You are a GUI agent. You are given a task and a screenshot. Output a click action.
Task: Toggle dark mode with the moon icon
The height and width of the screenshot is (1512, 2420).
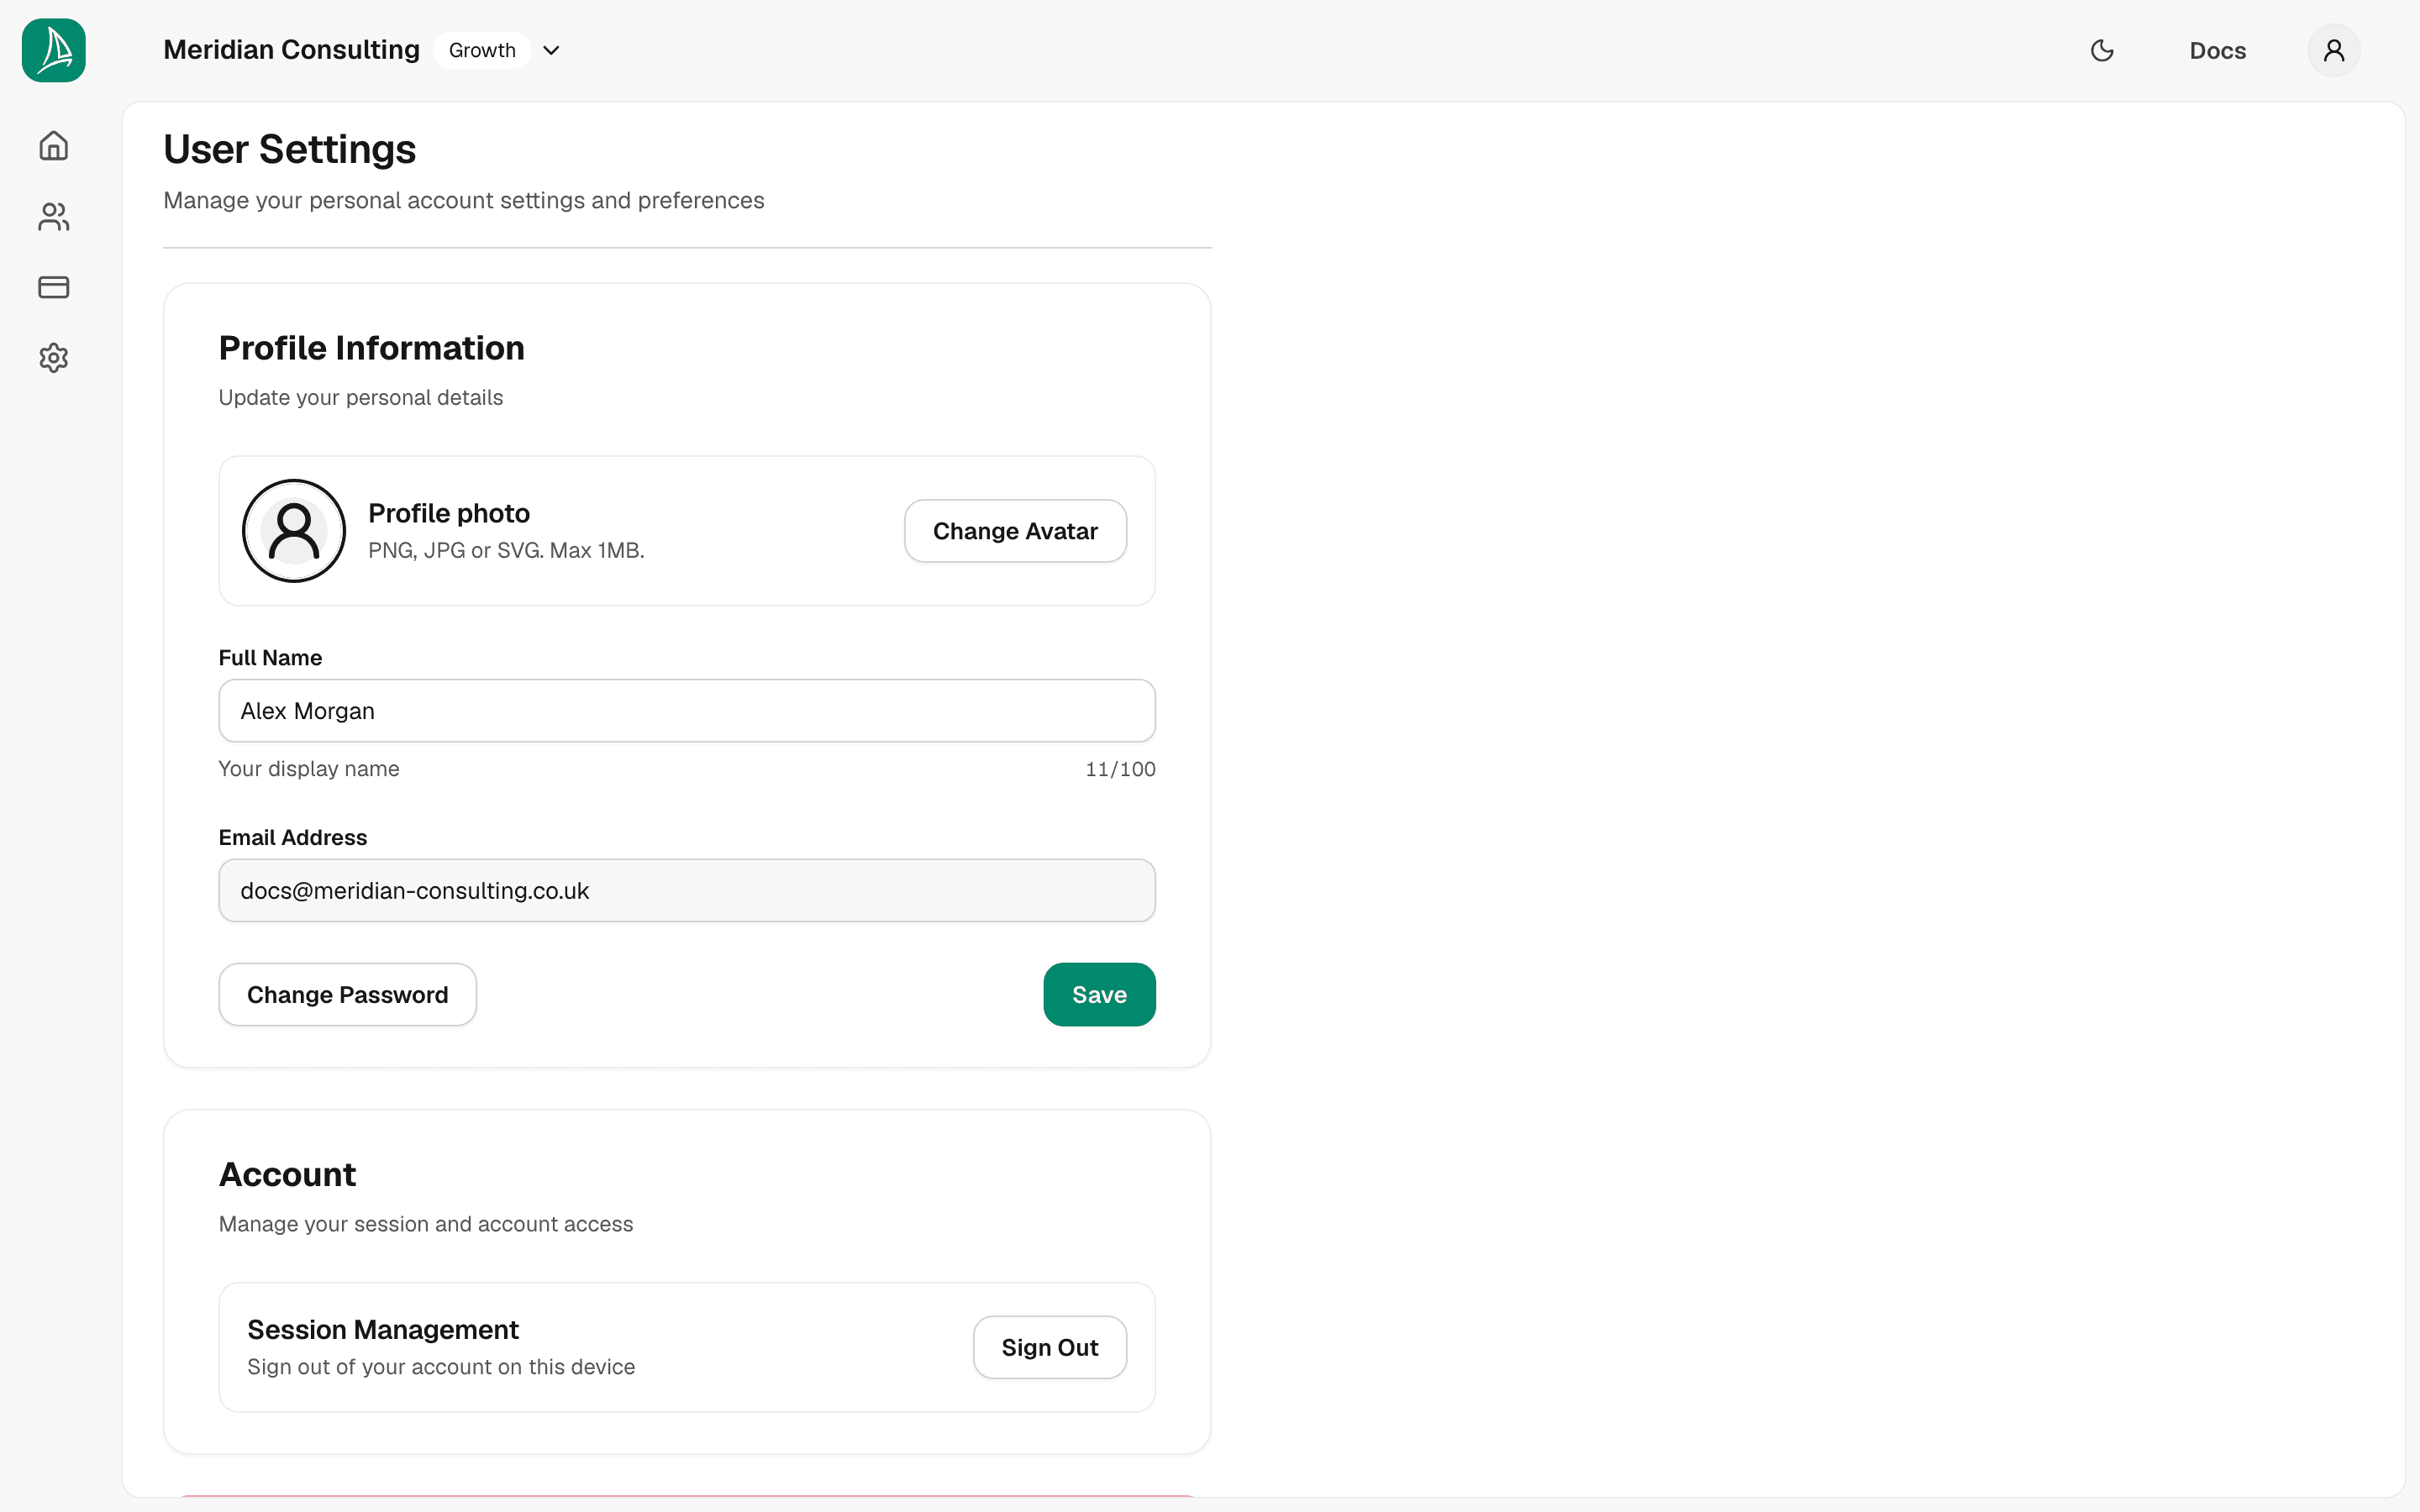click(2102, 50)
